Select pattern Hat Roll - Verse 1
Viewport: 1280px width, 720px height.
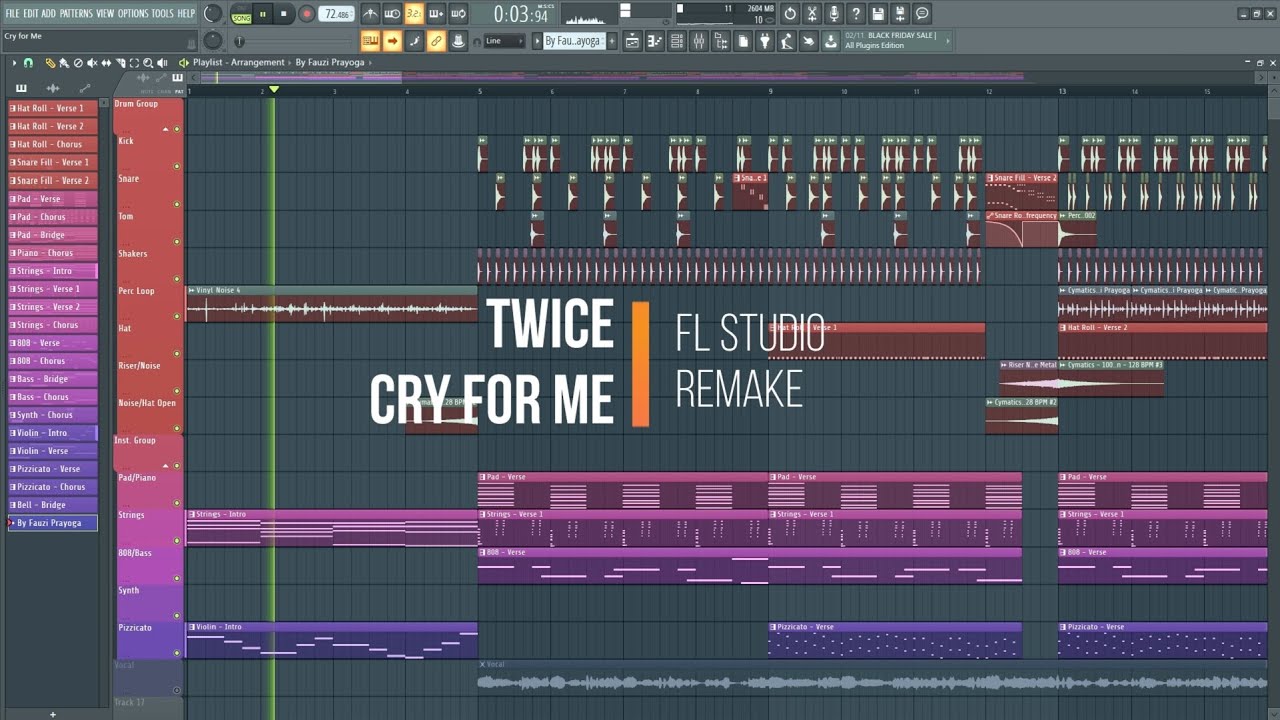(x=53, y=108)
